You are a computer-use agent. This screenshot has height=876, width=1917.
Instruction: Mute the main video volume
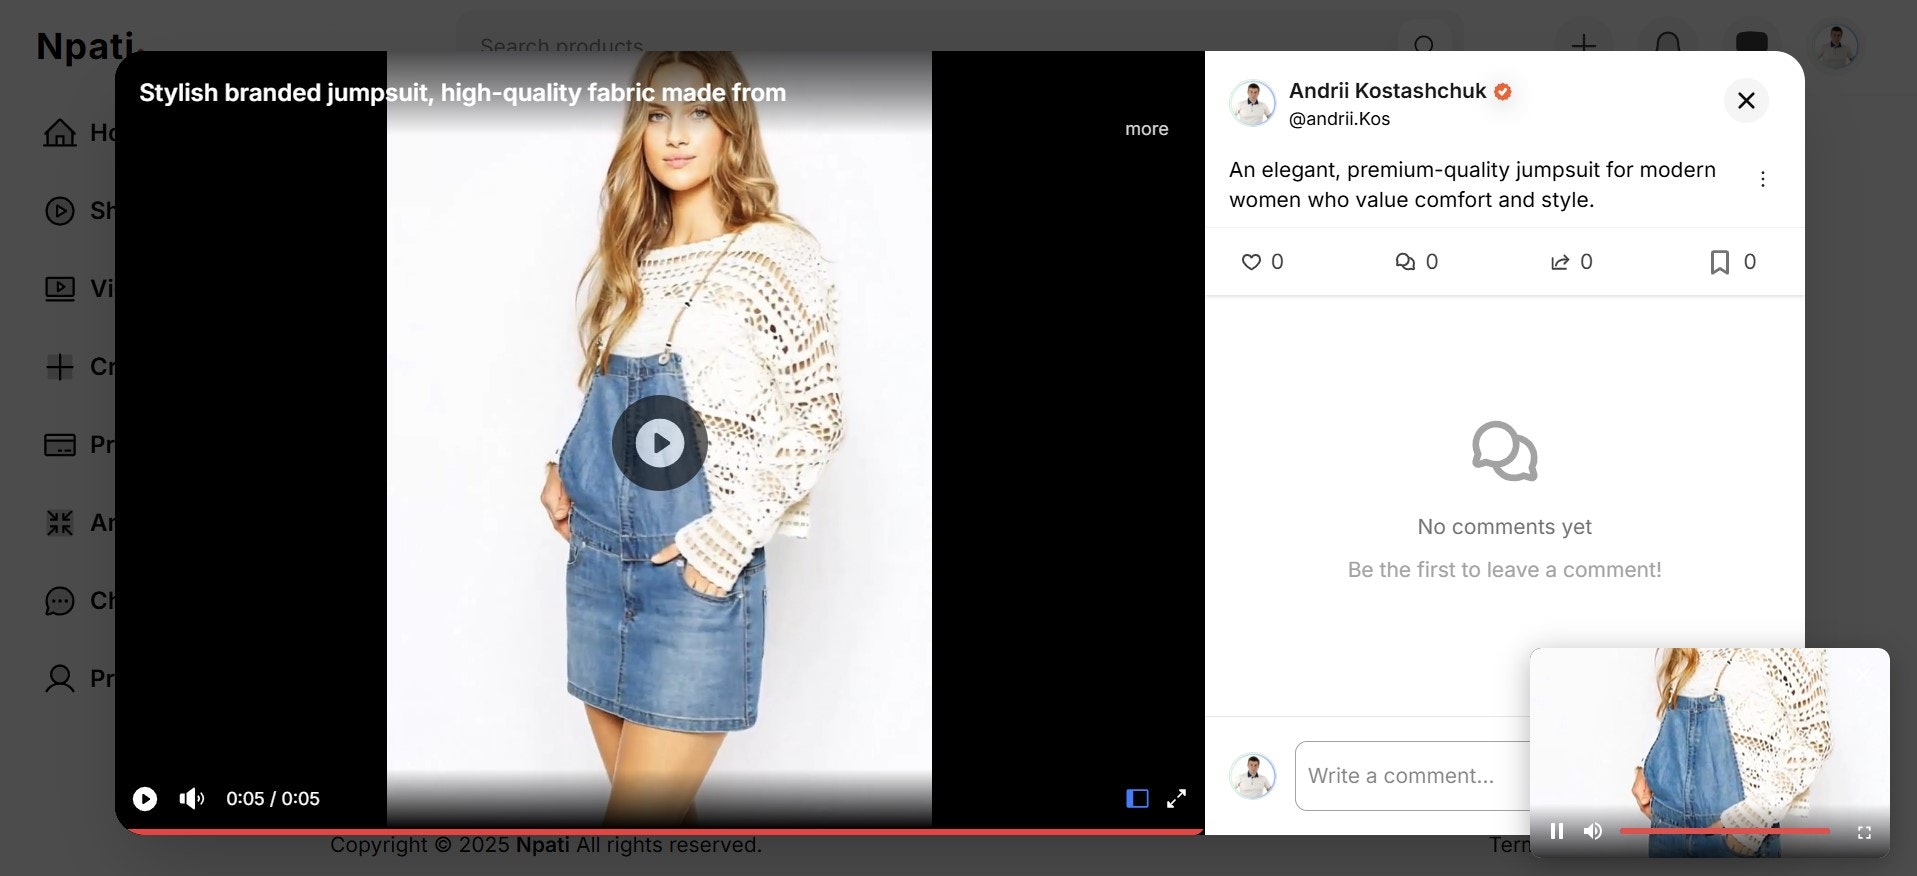tap(191, 798)
